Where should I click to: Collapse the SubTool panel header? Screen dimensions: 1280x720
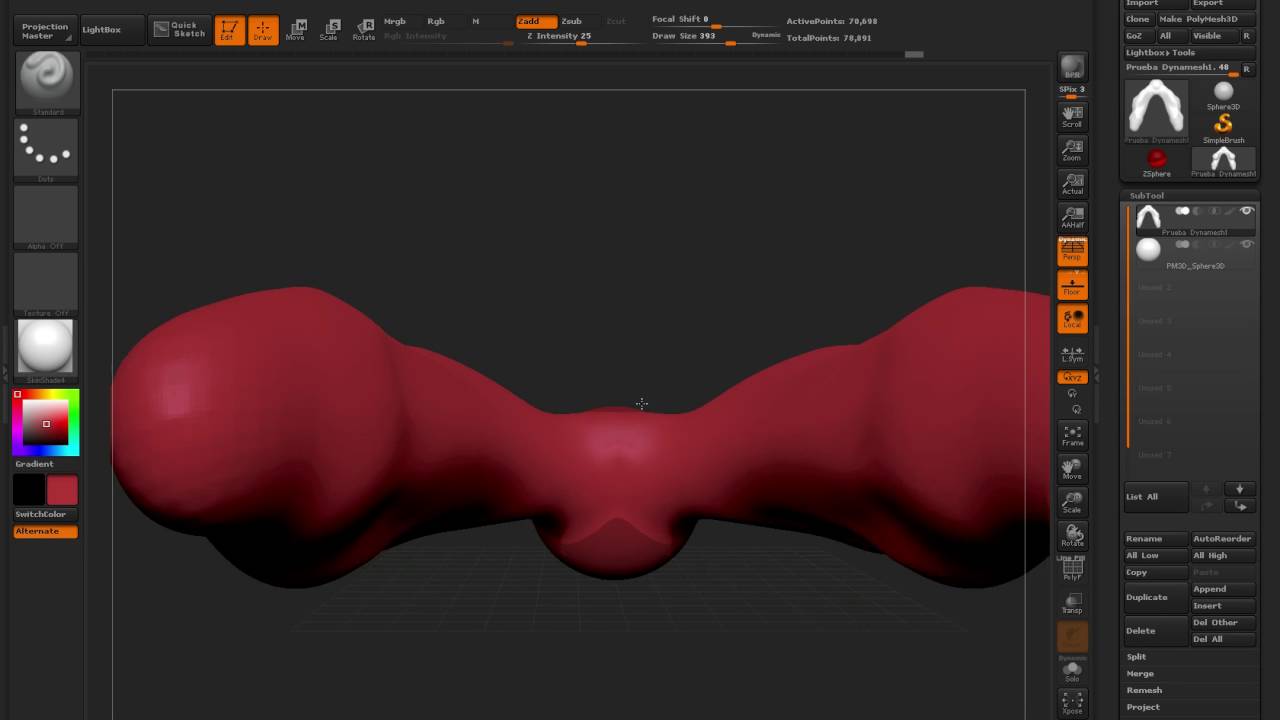(1147, 196)
